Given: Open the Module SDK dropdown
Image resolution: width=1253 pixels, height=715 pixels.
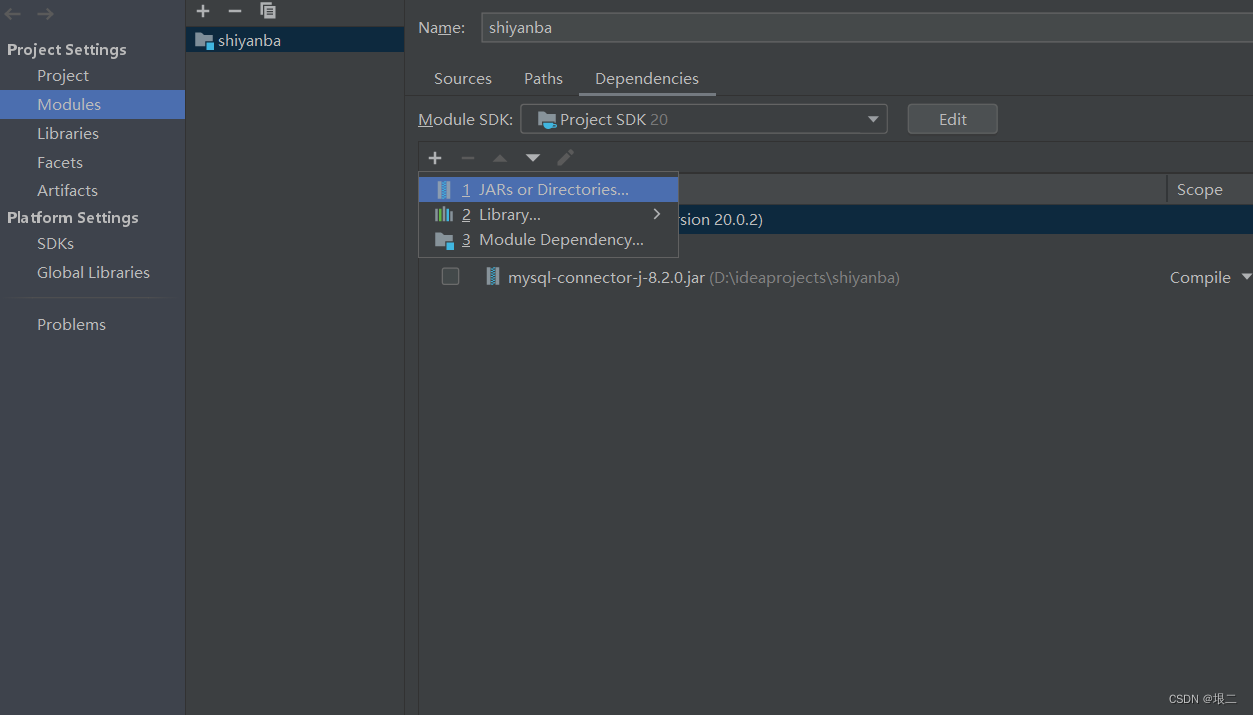Looking at the screenshot, I should coord(872,118).
